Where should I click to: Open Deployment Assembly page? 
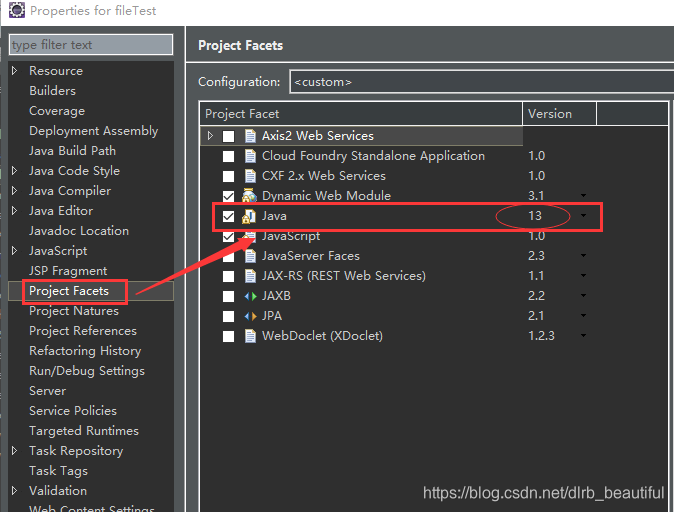[93, 131]
